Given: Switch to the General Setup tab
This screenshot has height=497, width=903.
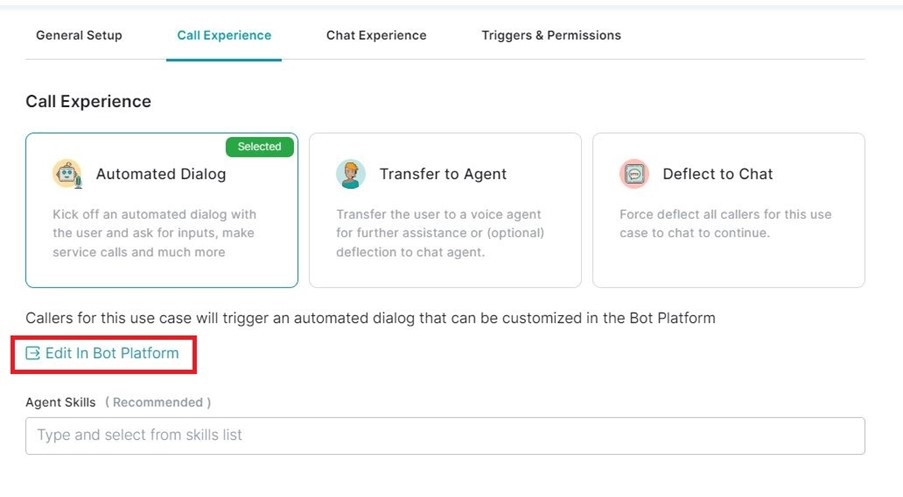Looking at the screenshot, I should 79,35.
